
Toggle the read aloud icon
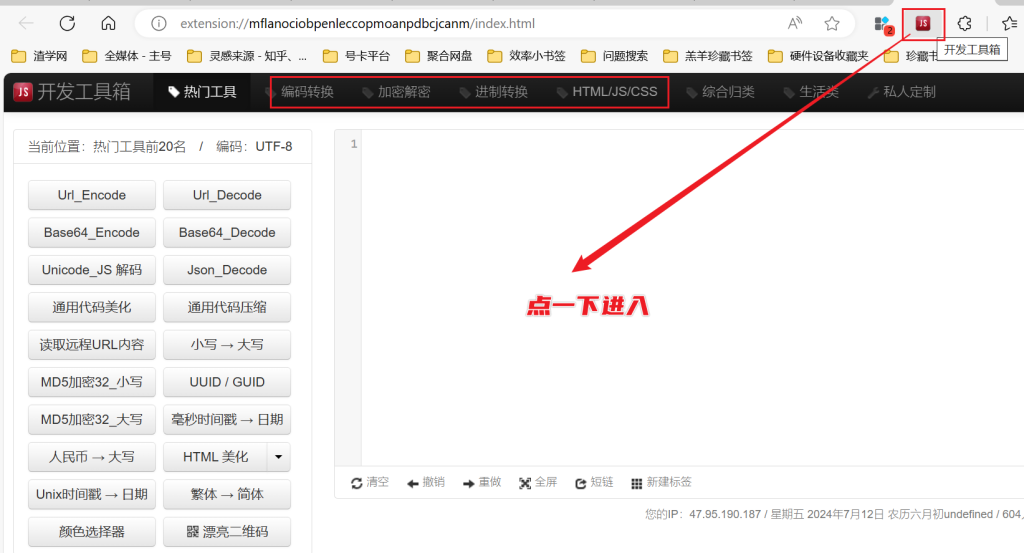795,24
